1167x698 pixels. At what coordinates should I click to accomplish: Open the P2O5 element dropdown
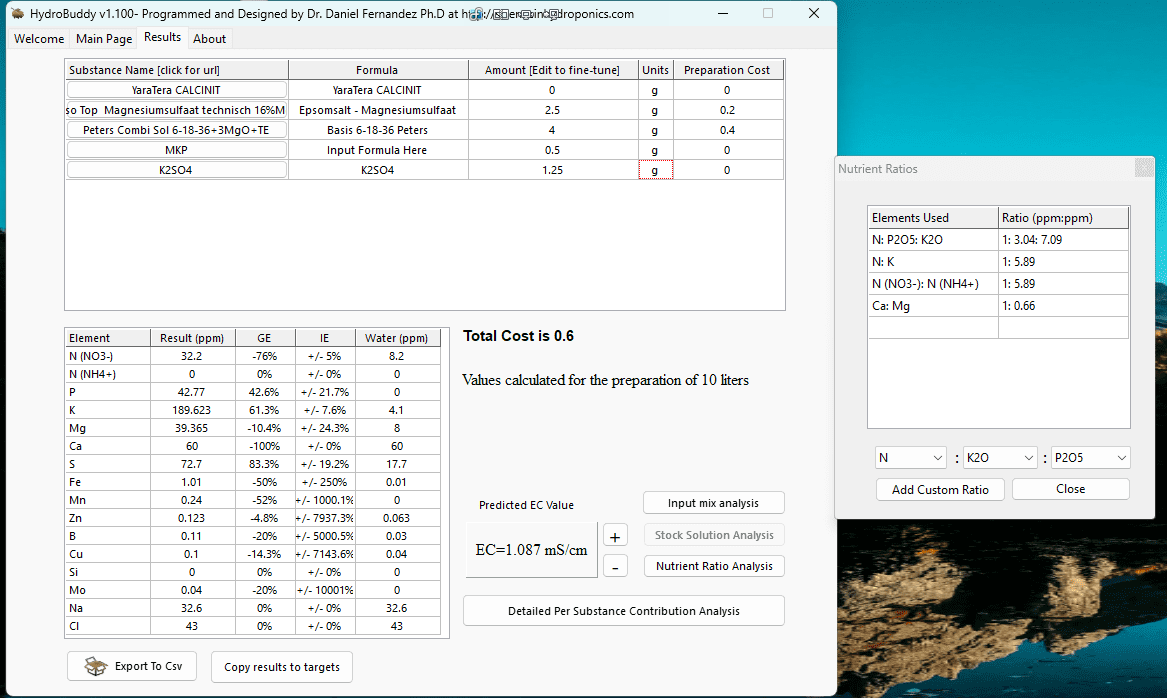(x=1090, y=458)
